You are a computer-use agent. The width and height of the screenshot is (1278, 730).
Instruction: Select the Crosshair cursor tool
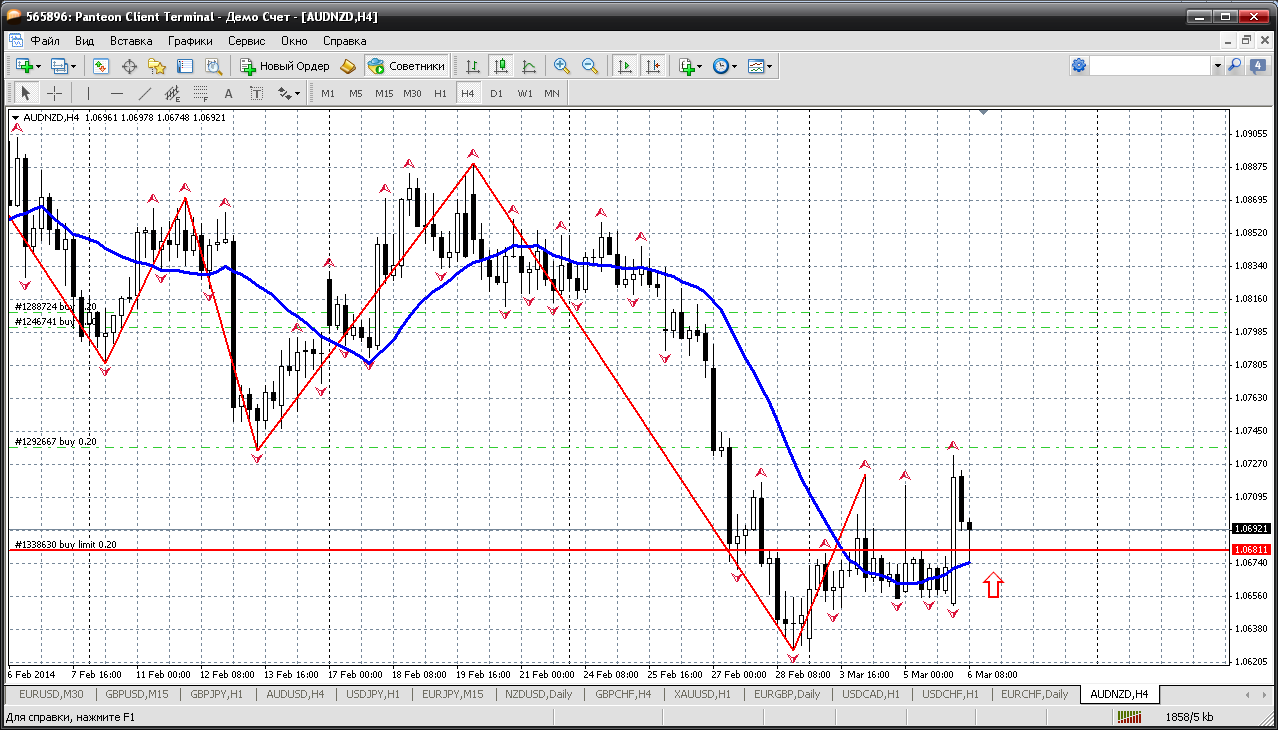[x=54, y=93]
